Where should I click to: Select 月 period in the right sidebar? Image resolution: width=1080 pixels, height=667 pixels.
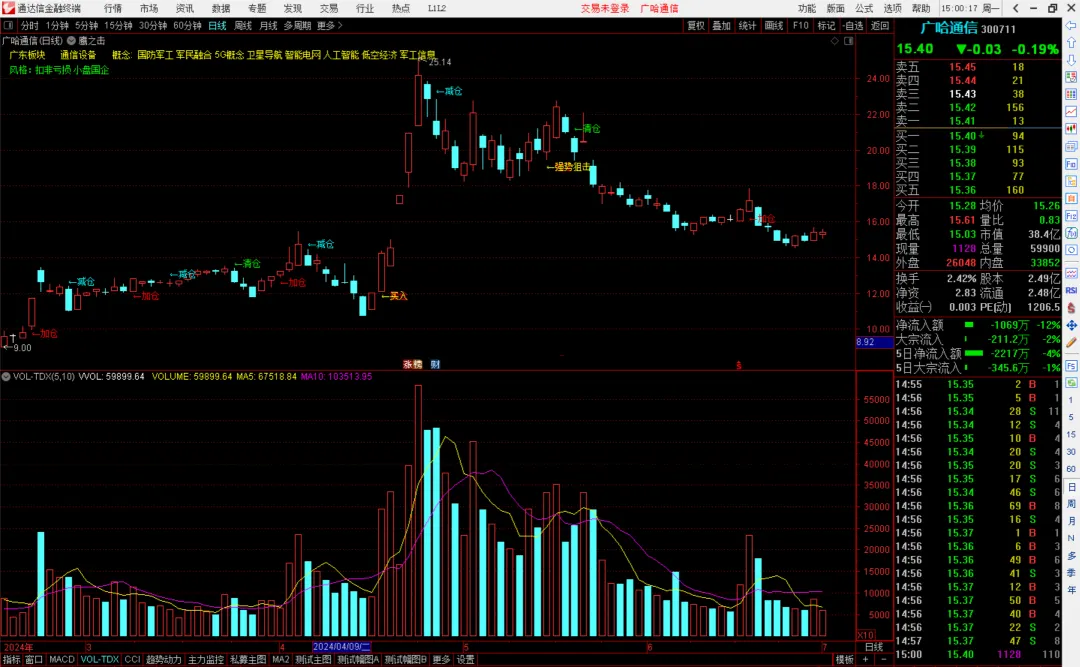coord(1071,521)
